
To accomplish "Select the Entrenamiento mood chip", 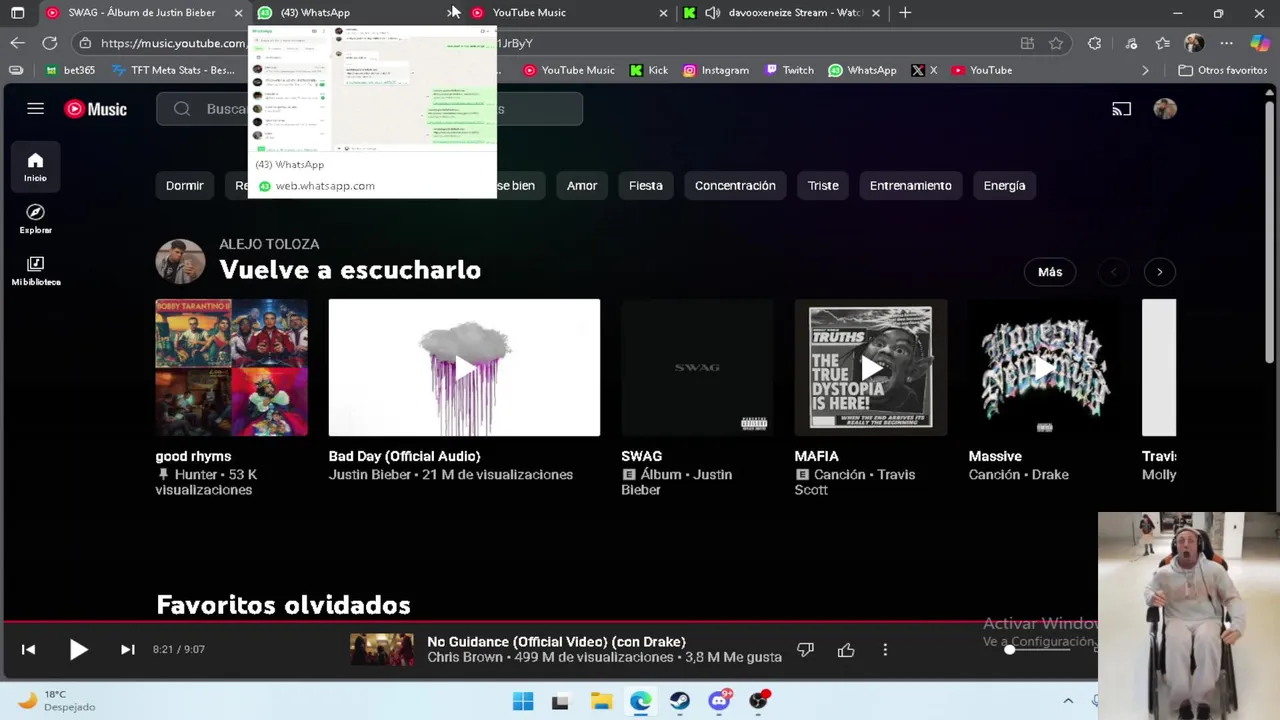I will tap(910, 185).
